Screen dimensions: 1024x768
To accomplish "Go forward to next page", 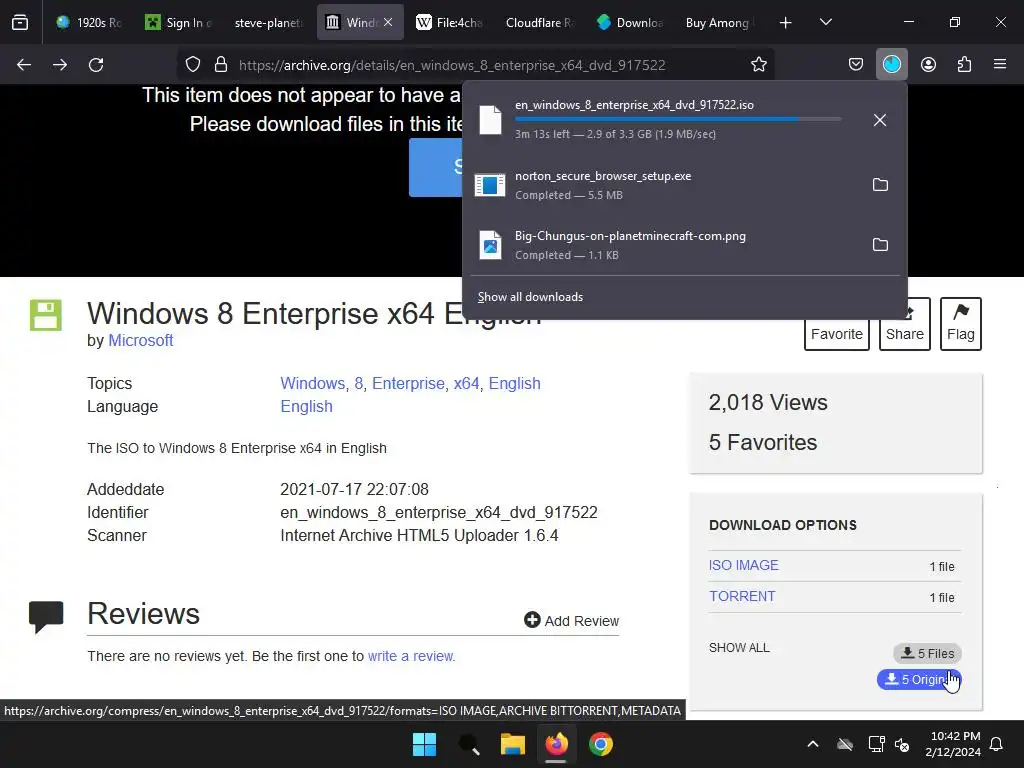I will coord(60,65).
